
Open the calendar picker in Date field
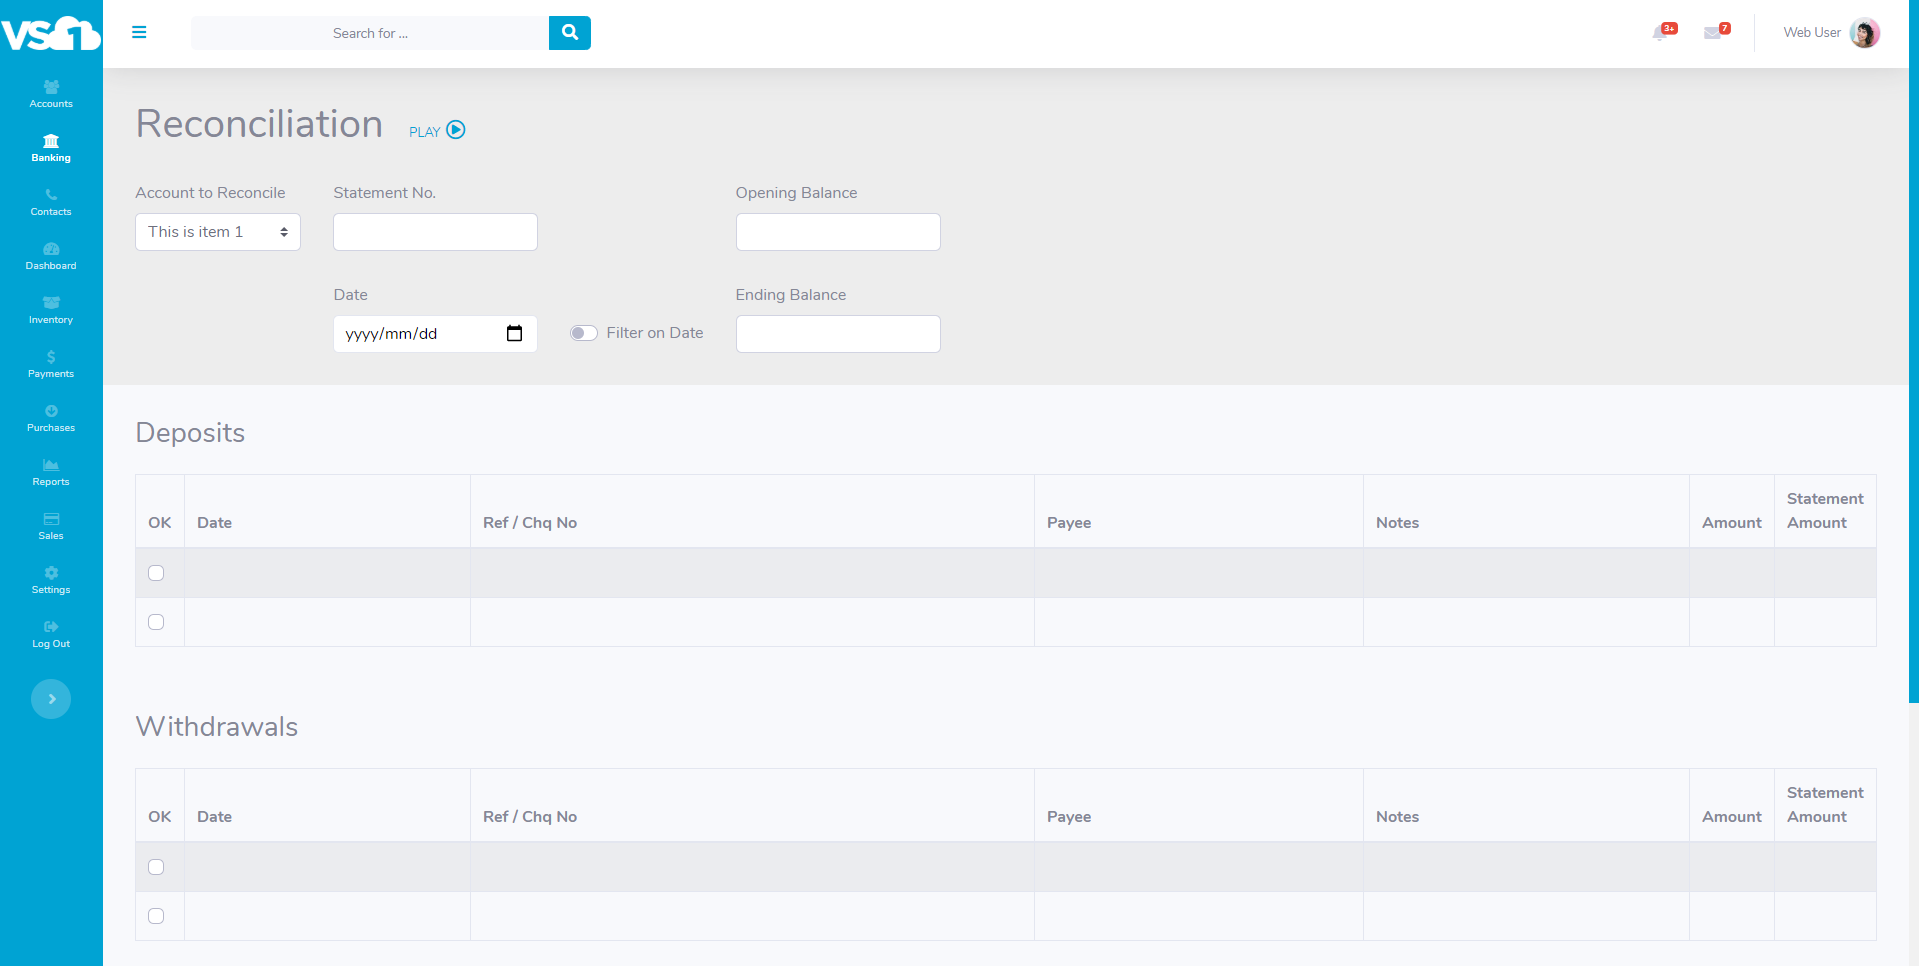pos(514,334)
